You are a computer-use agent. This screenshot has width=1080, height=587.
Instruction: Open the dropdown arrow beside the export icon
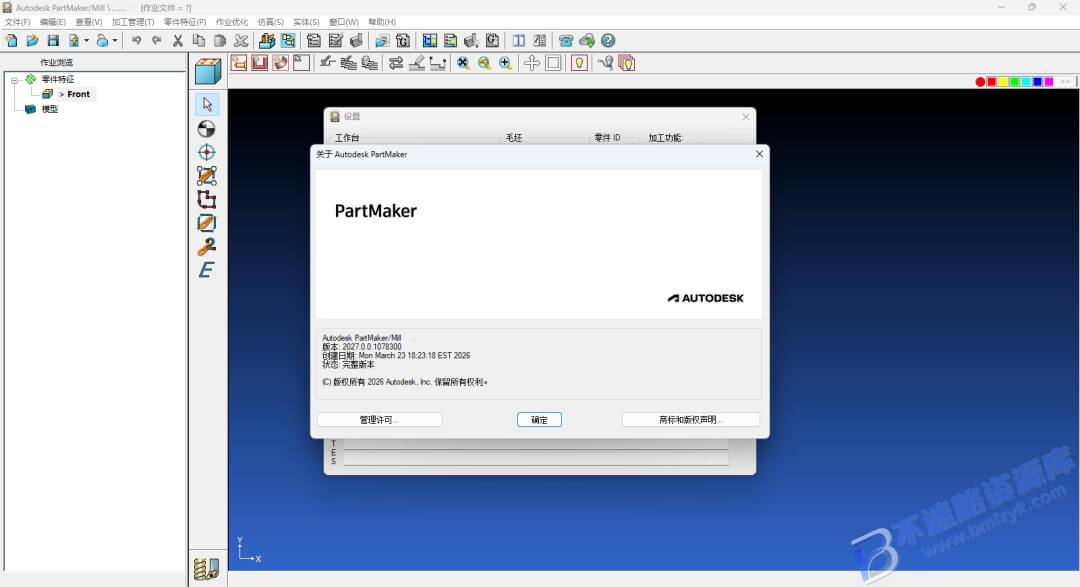115,41
